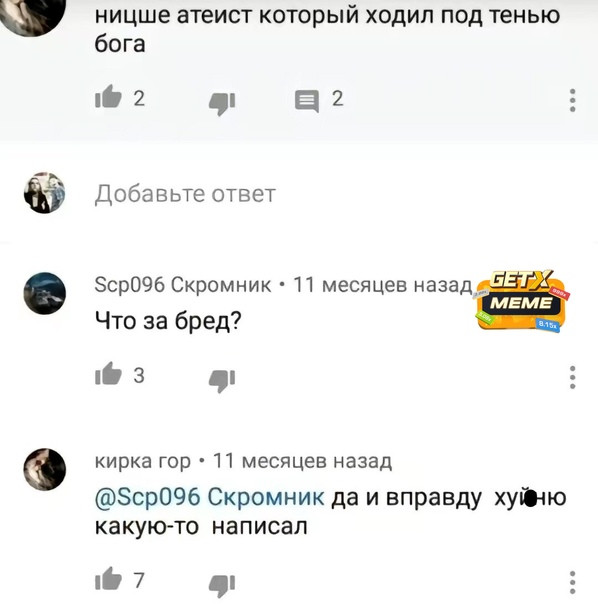
Task: Tap the GetX Meme sticker logo
Action: [522, 301]
